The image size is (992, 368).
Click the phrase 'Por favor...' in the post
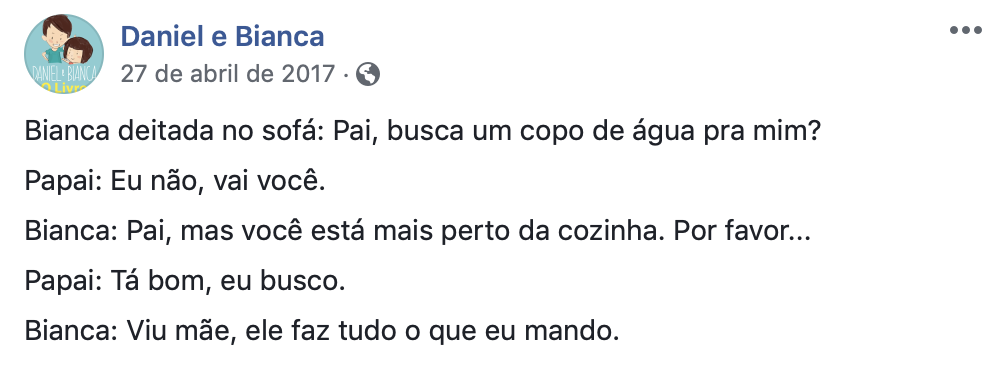click(x=742, y=231)
